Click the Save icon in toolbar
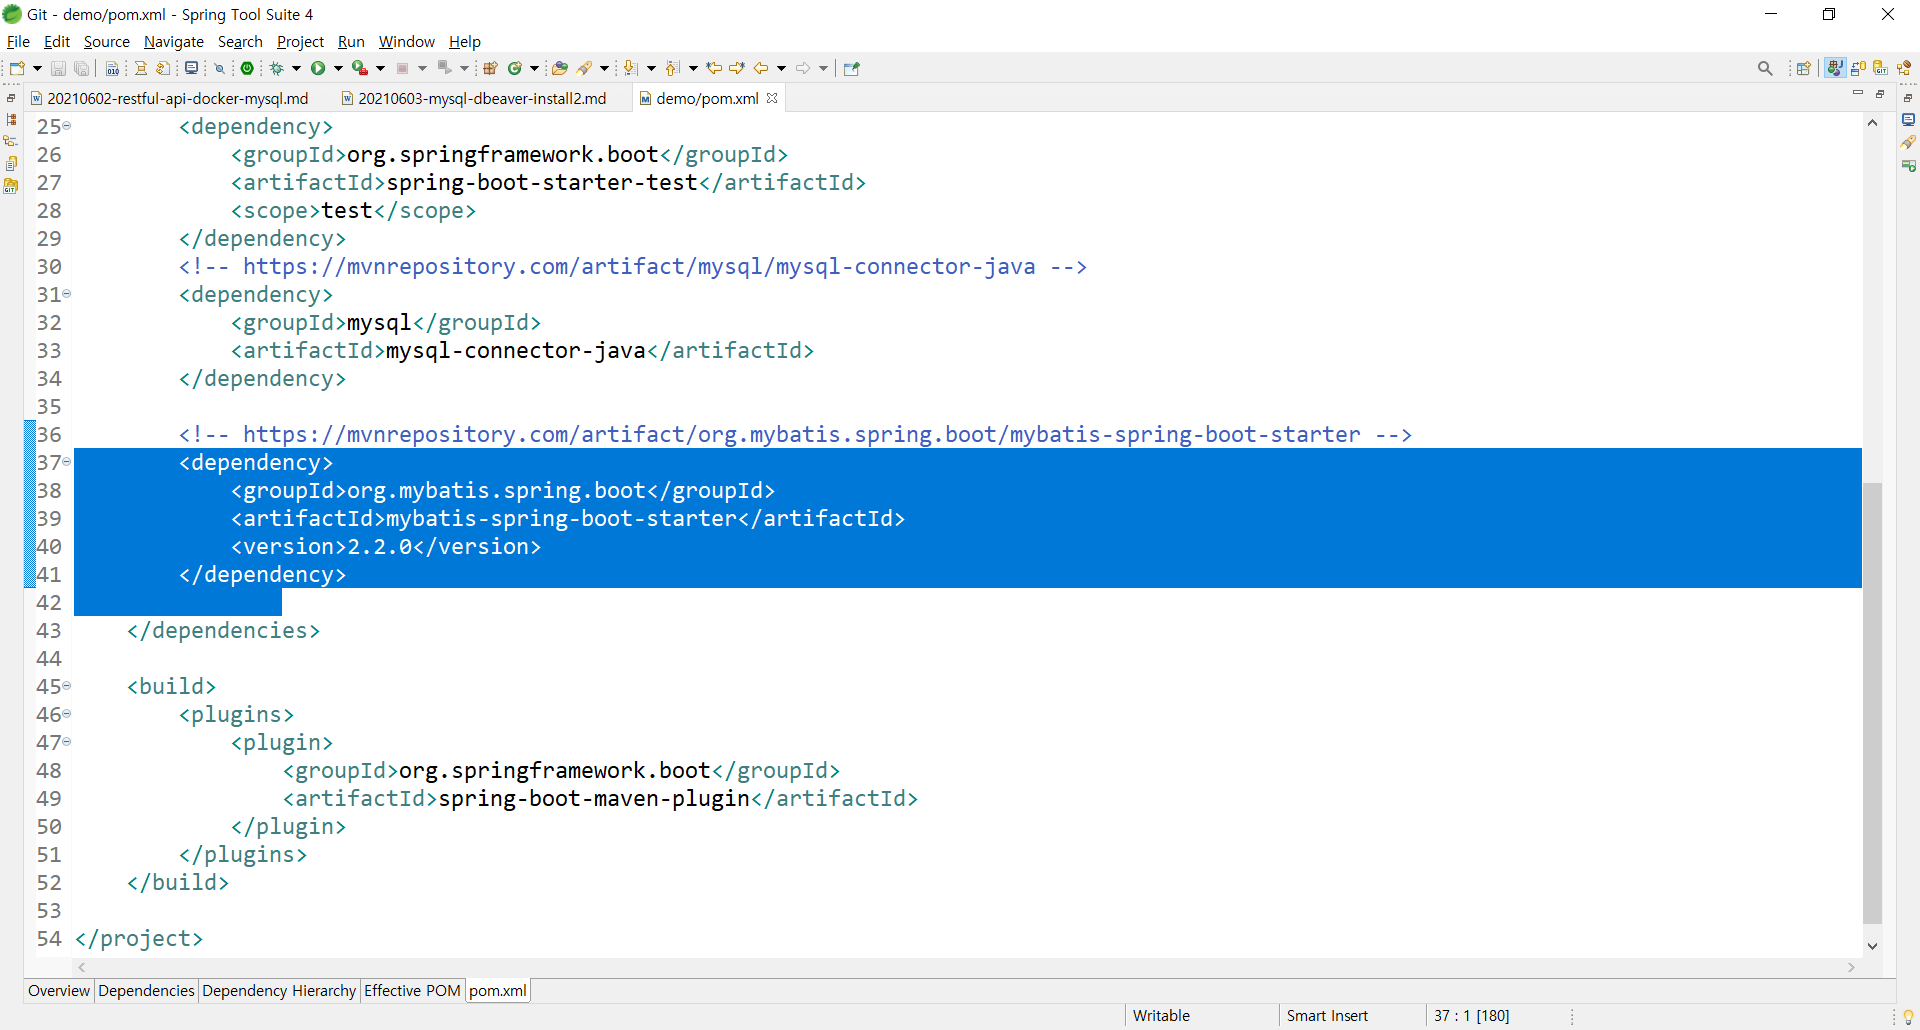 (x=58, y=68)
